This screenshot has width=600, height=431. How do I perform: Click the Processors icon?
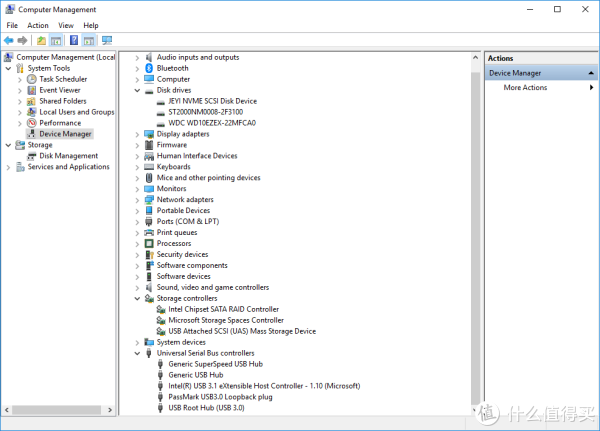tap(149, 243)
